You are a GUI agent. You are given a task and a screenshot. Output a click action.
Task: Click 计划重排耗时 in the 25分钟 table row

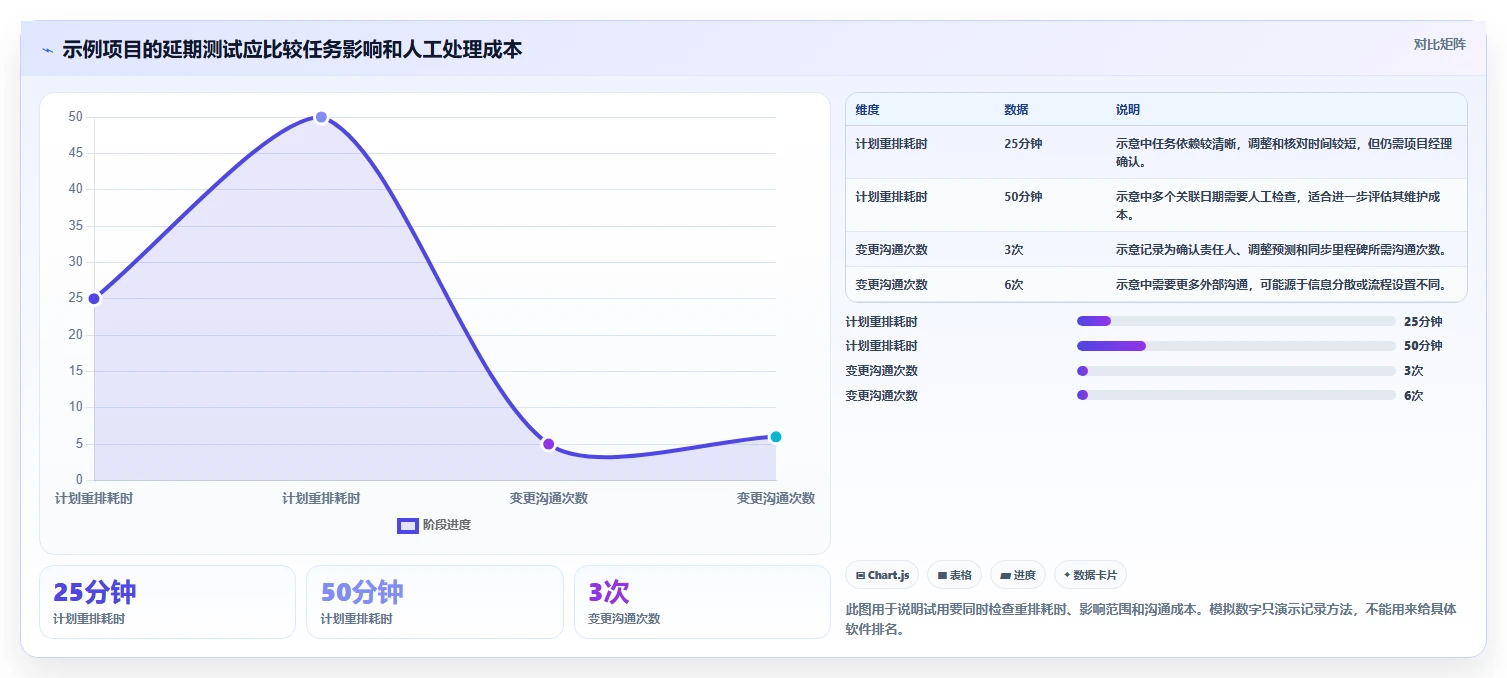point(892,144)
